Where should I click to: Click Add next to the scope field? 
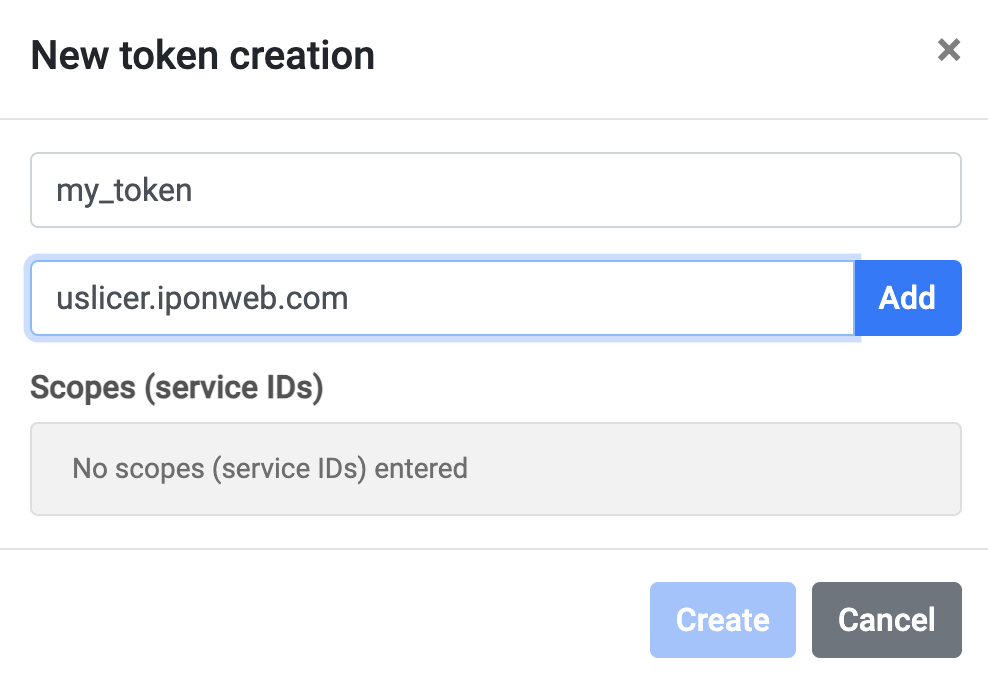pyautogui.click(x=907, y=298)
